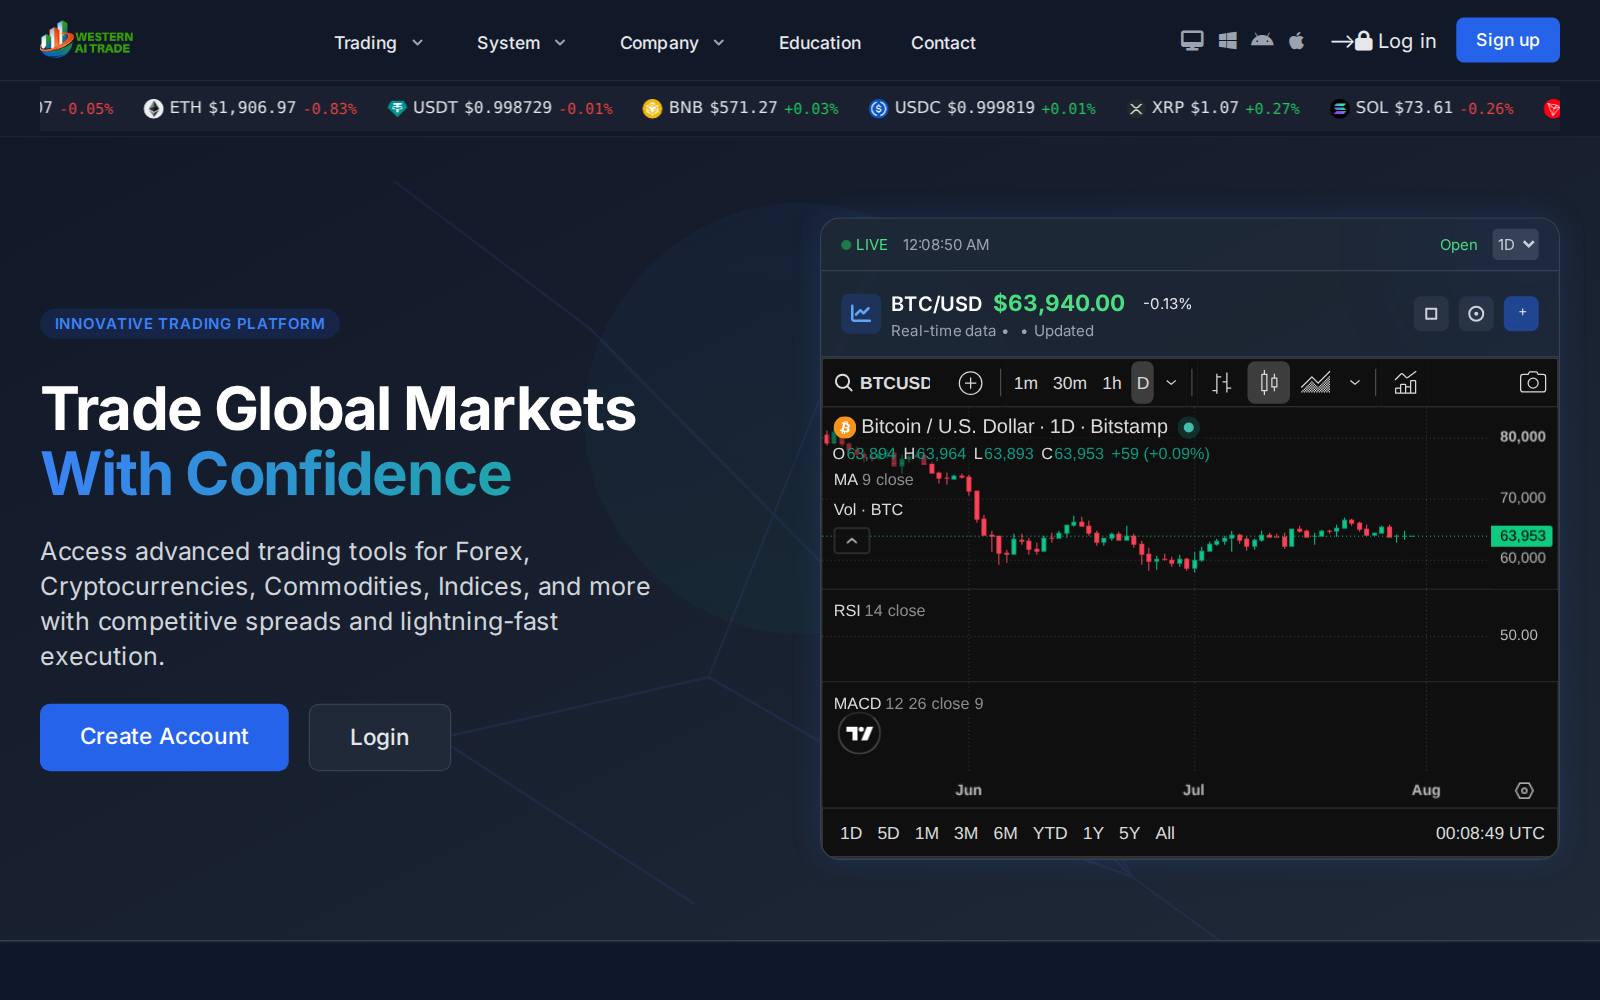Click the Create Account button
Viewport: 1600px width, 1000px height.
[164, 737]
